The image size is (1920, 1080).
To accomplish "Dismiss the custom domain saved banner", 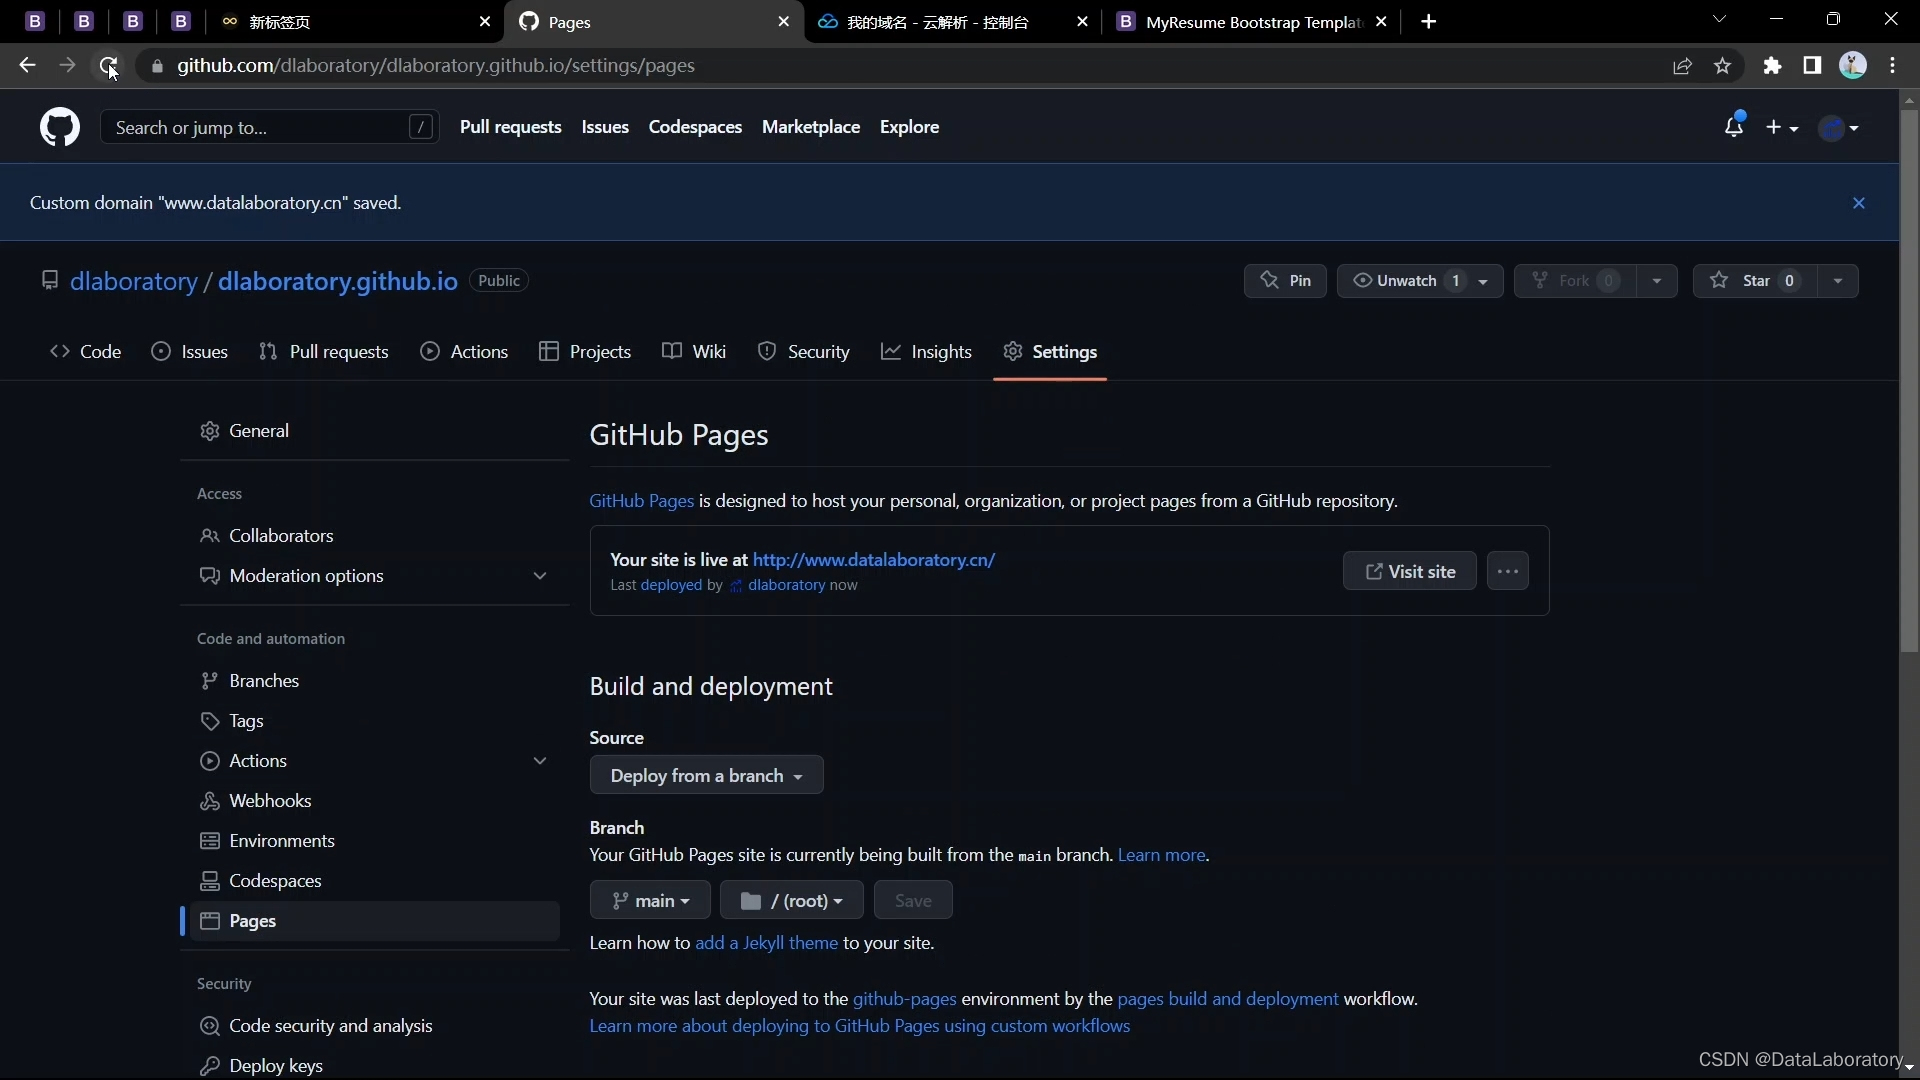I will [x=1858, y=203].
